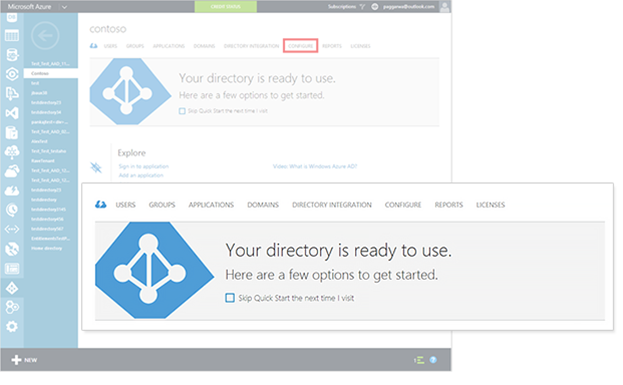
Task: Open the Subscriptions menu in top bar
Action: 342,6
